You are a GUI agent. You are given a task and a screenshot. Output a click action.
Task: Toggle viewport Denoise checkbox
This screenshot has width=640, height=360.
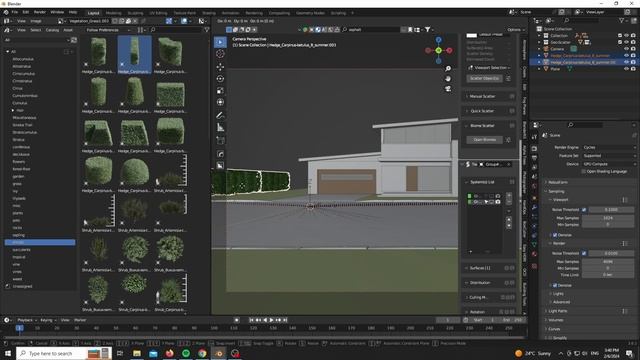pos(555,235)
